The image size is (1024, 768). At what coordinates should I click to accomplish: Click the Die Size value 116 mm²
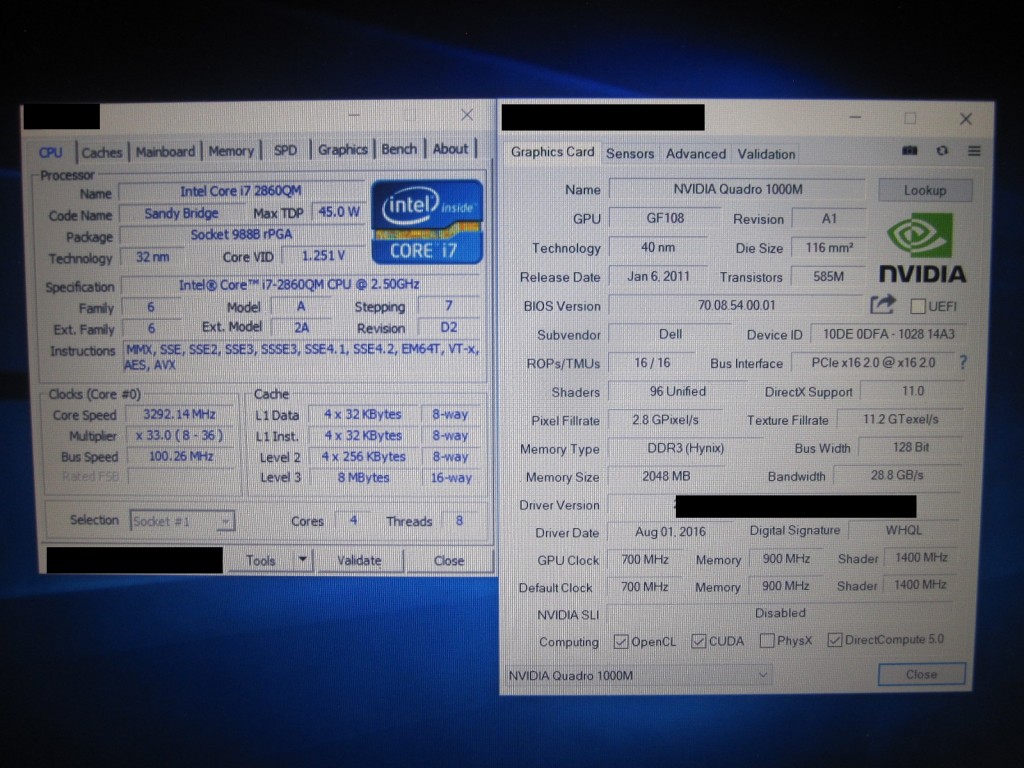tap(829, 248)
